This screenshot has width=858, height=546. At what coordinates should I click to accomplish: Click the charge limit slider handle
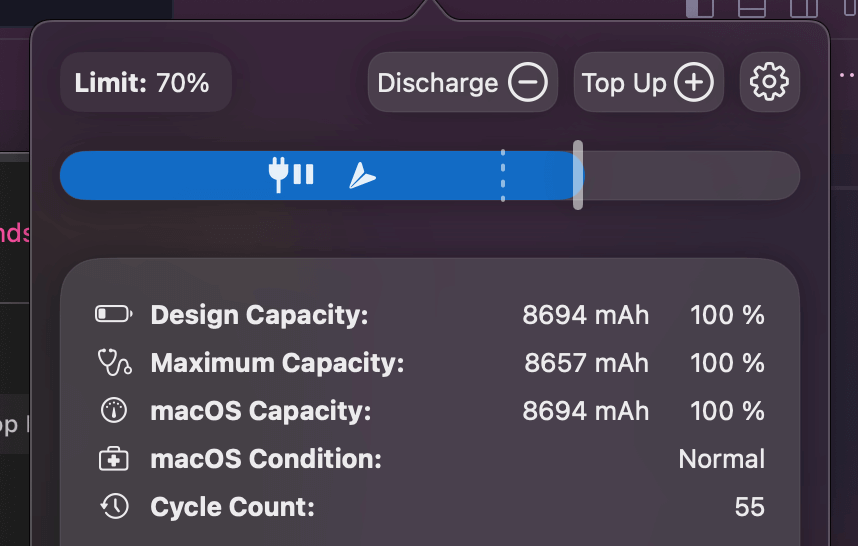(578, 175)
